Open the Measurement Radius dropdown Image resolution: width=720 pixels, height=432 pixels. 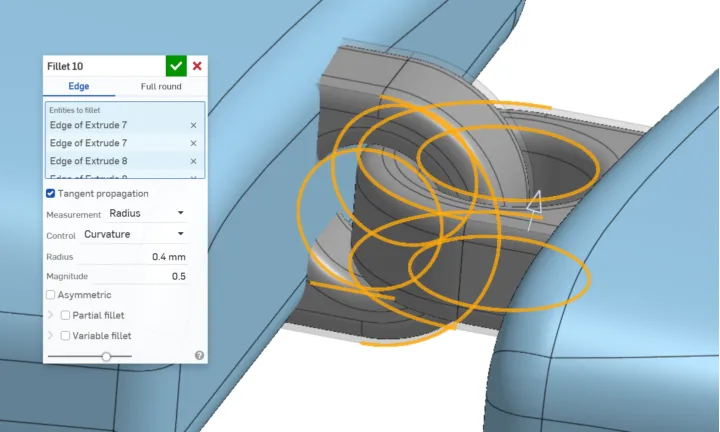(x=146, y=213)
